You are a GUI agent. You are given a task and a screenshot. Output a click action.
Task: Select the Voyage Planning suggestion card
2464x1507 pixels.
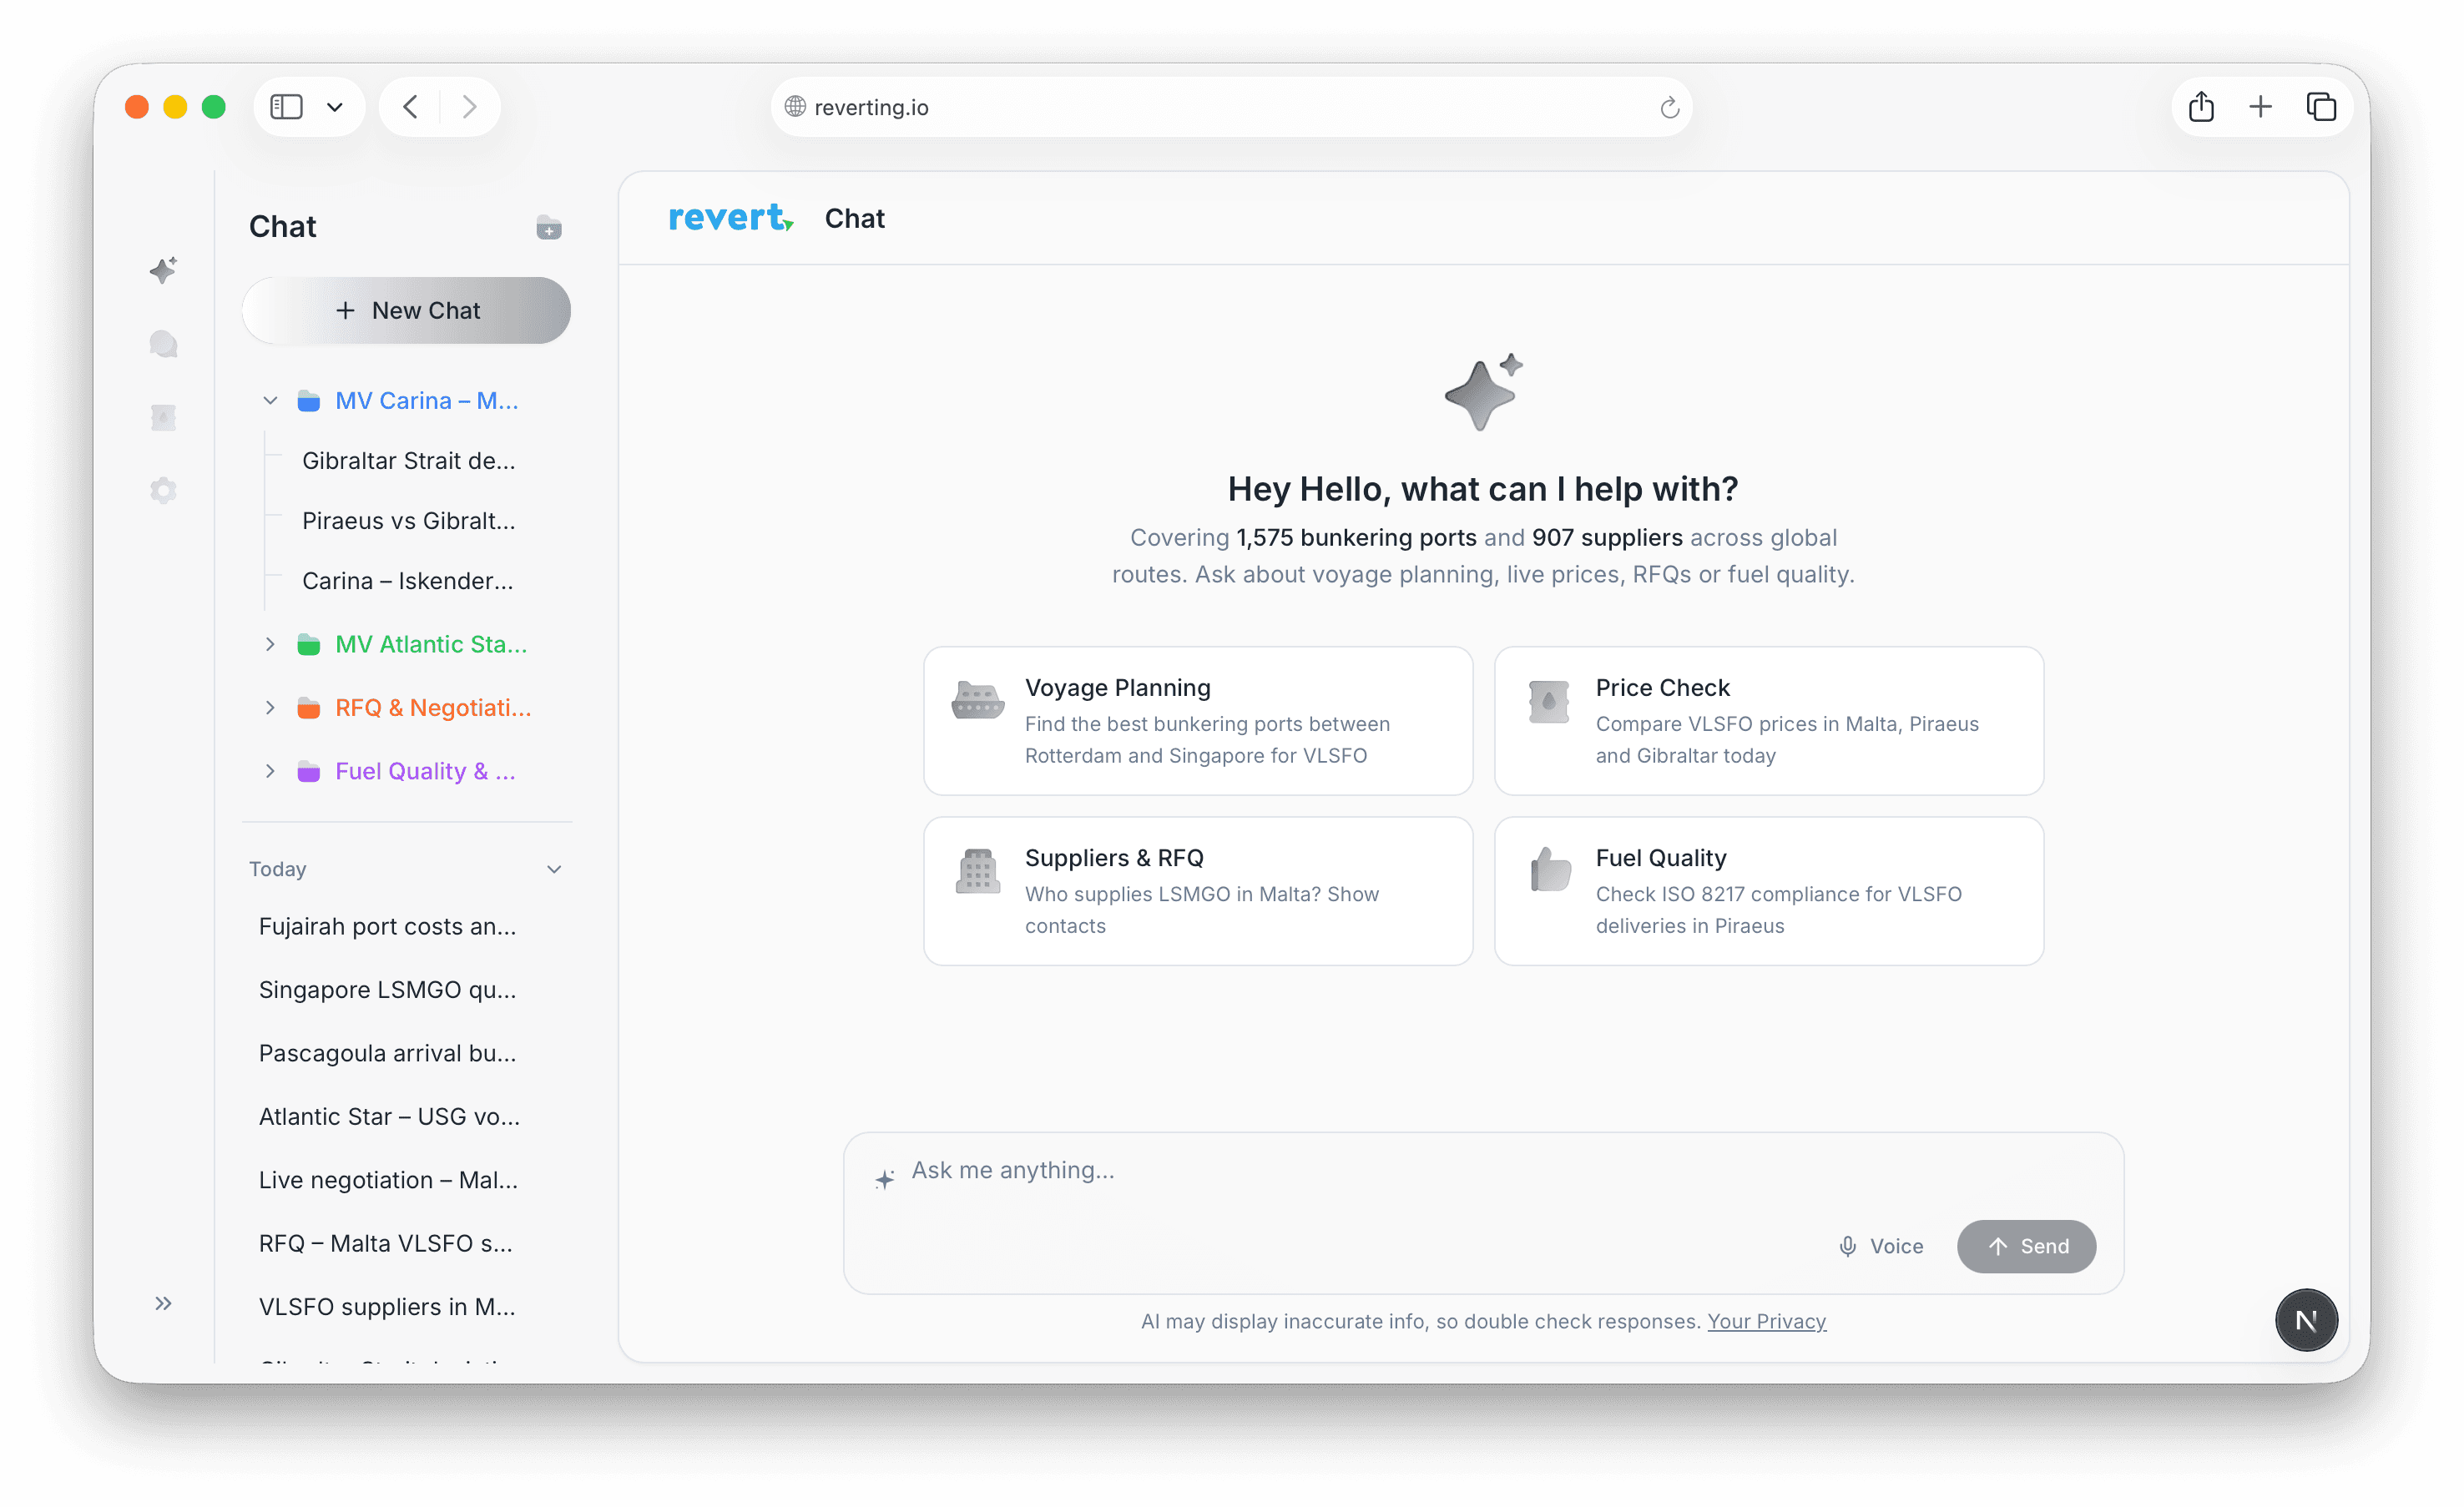tap(1198, 721)
